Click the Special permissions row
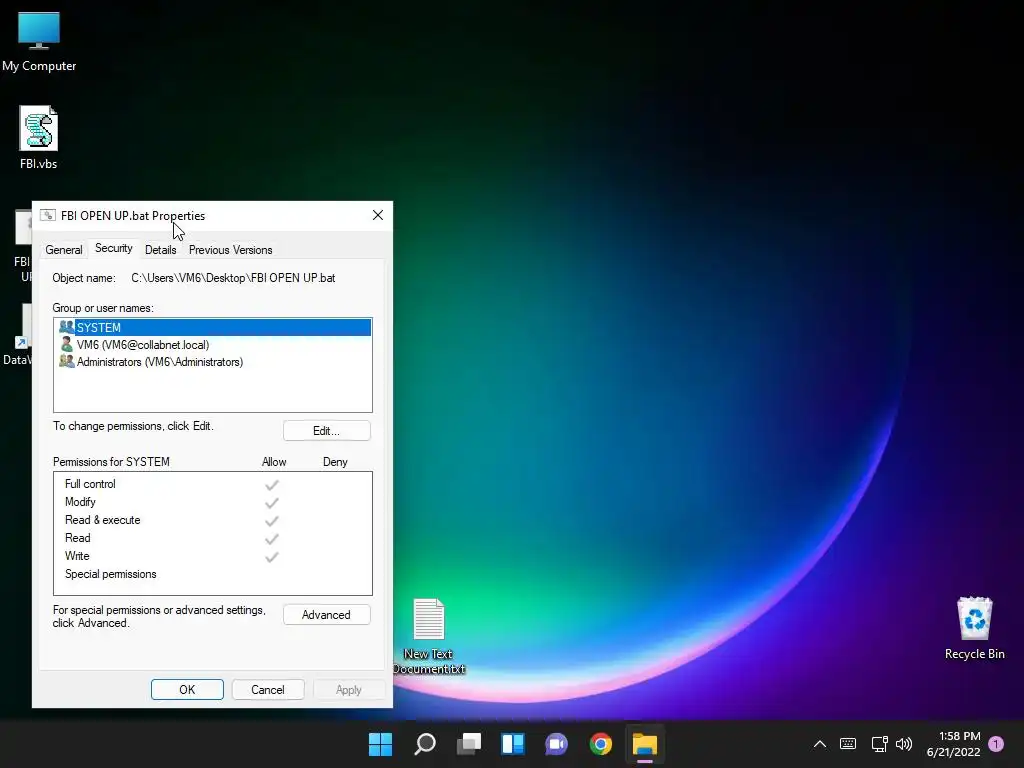1024x768 pixels. tap(213, 574)
